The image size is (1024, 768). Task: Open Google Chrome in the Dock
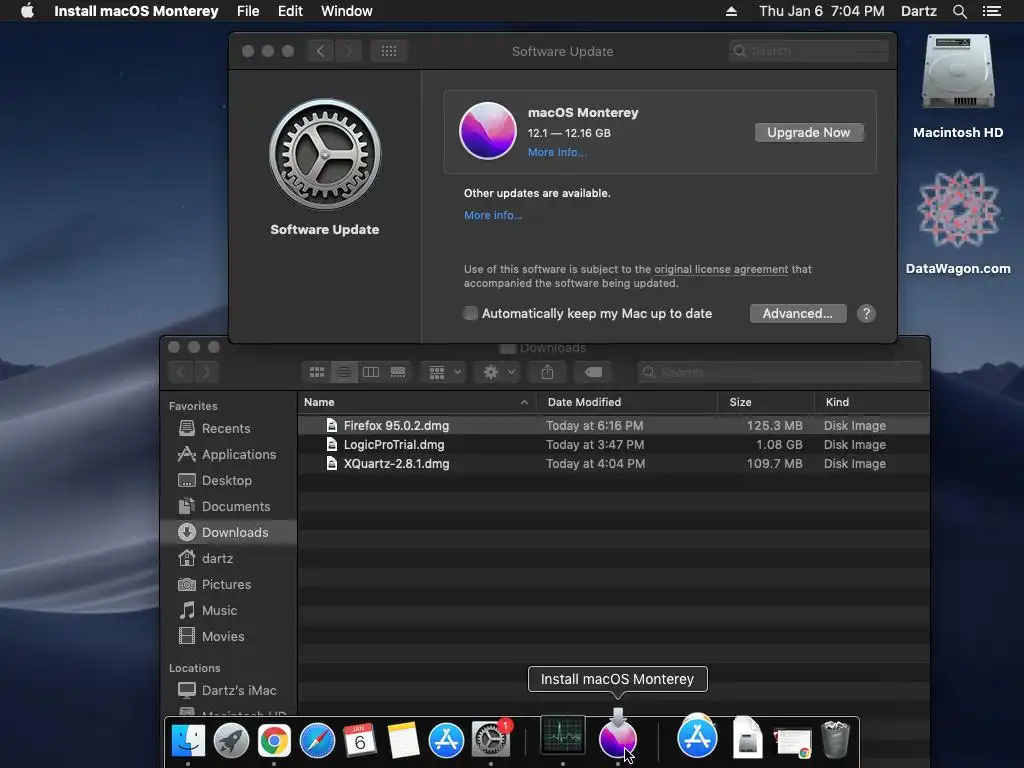tap(274, 741)
